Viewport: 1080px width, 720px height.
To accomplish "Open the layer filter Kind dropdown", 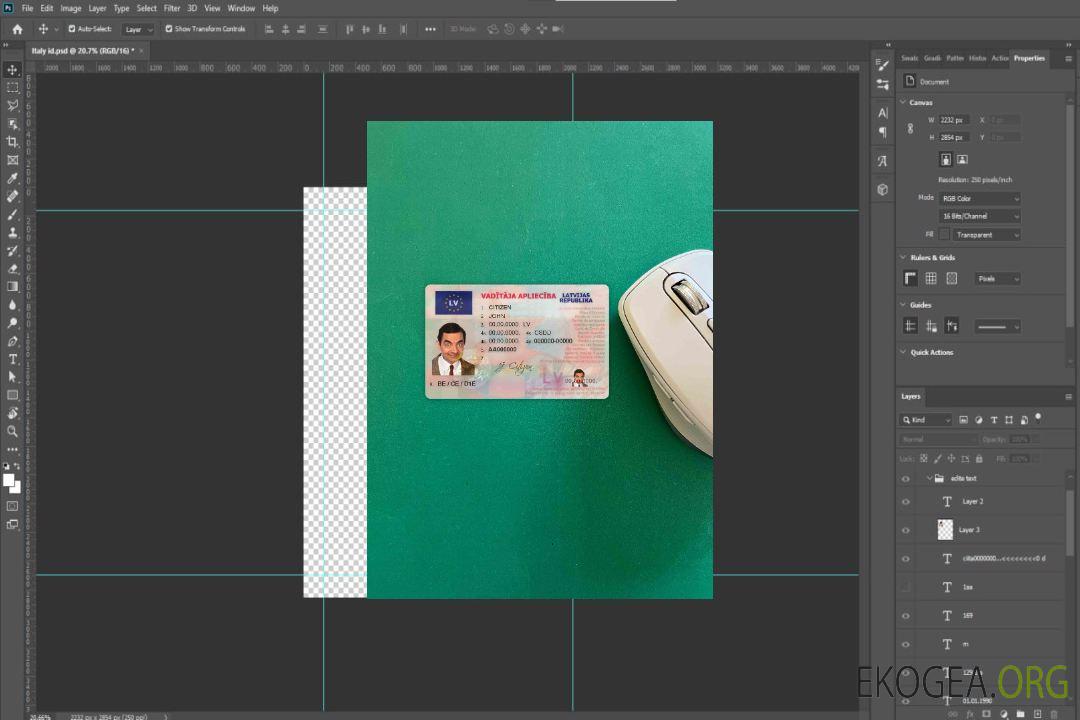I will 926,420.
